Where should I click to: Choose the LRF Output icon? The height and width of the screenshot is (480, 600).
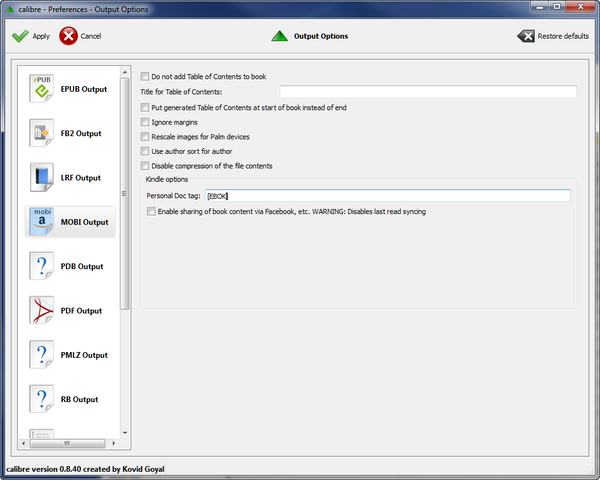tap(42, 178)
